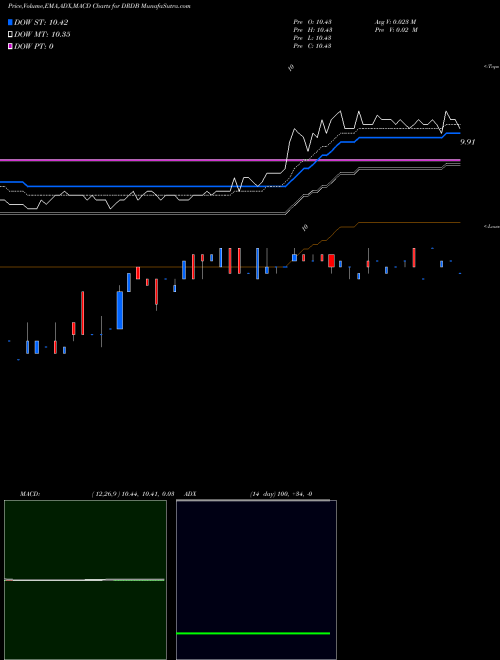Click the MACD '(12,26,9) 10.44, 10.41, 0.03' values
This screenshot has height=660, width=500.
coord(133,494)
